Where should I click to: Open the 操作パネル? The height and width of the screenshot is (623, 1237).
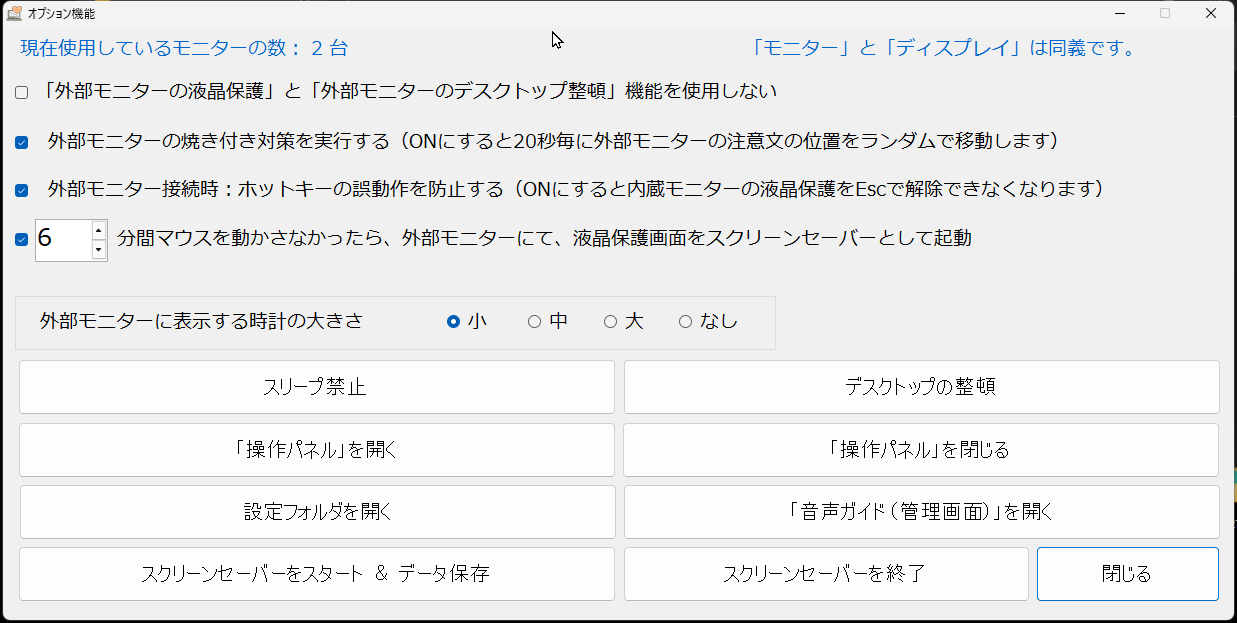click(x=317, y=449)
